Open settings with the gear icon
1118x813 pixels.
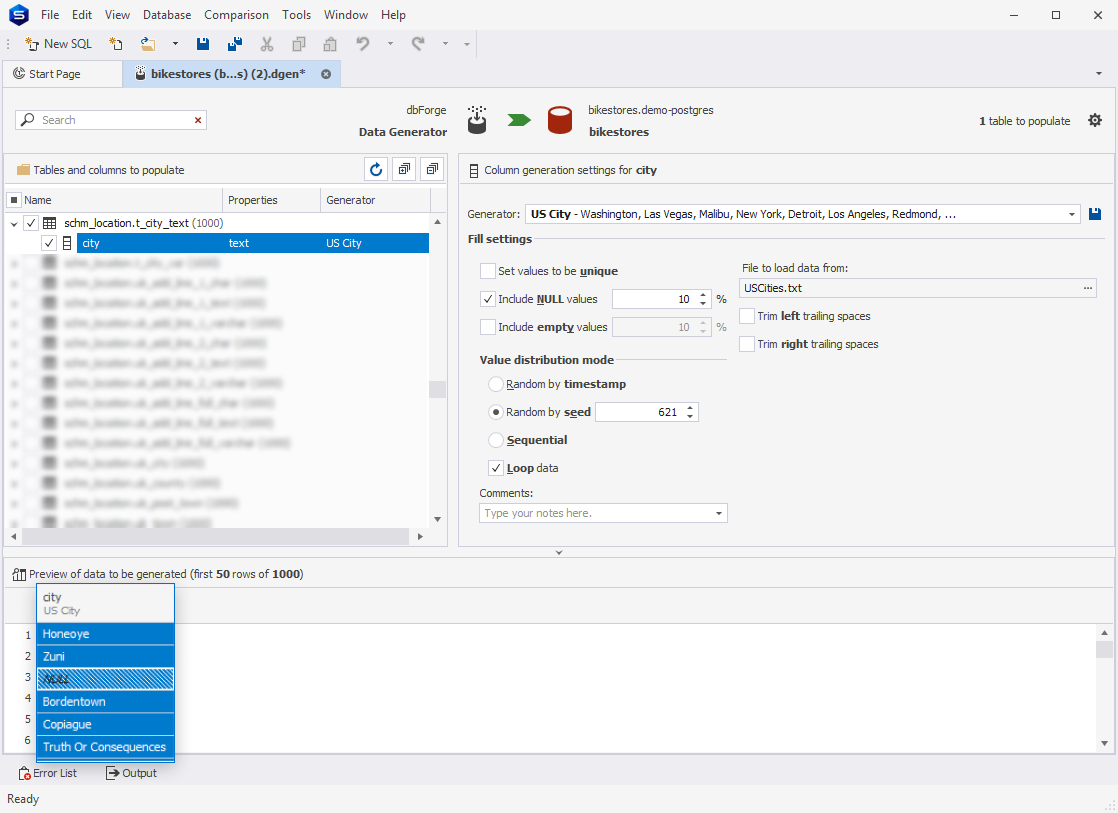(1094, 121)
